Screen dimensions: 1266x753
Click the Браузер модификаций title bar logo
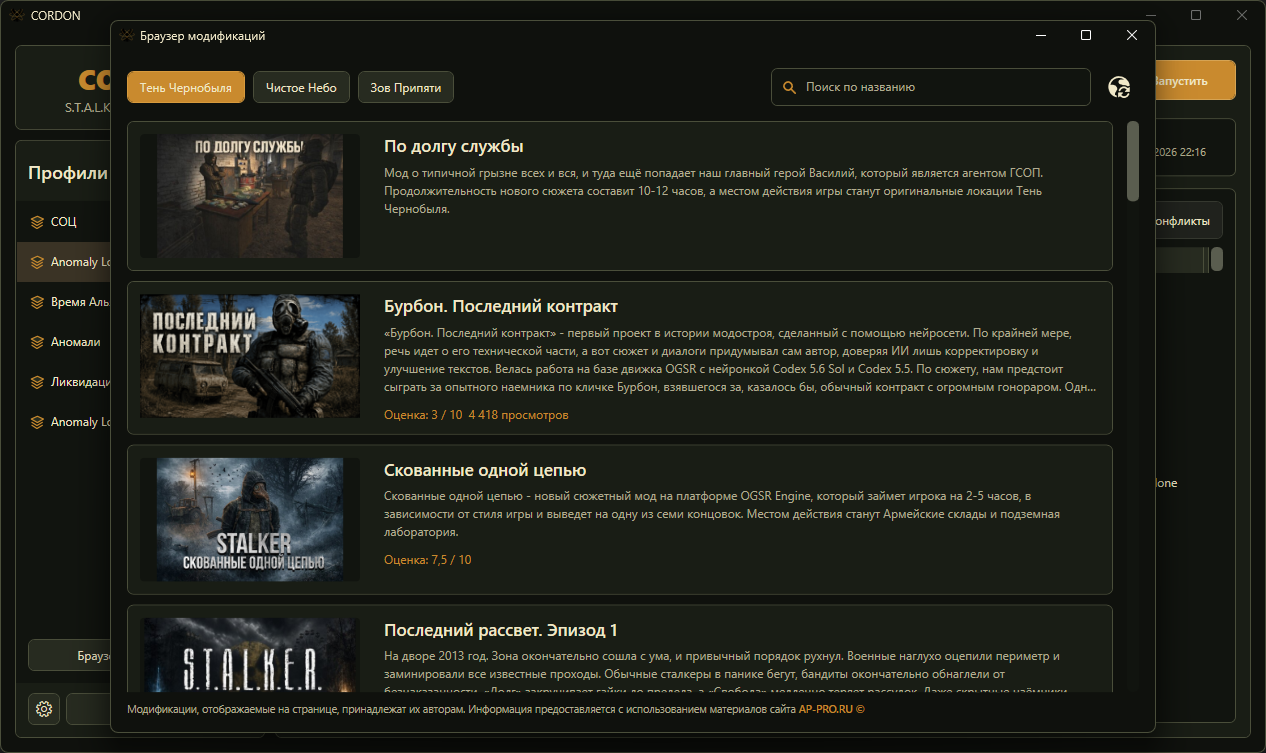126,35
